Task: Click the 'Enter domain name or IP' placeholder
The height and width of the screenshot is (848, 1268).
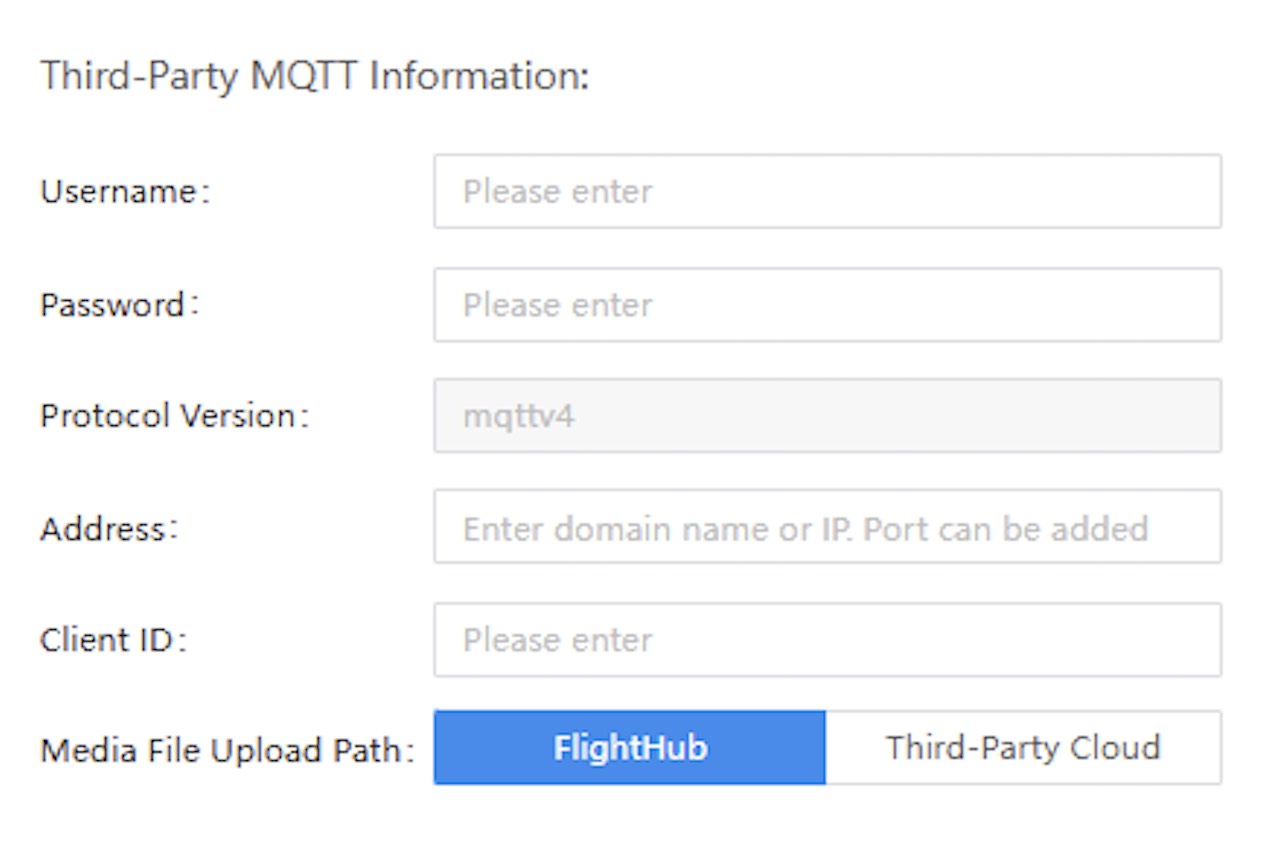Action: click(805, 527)
